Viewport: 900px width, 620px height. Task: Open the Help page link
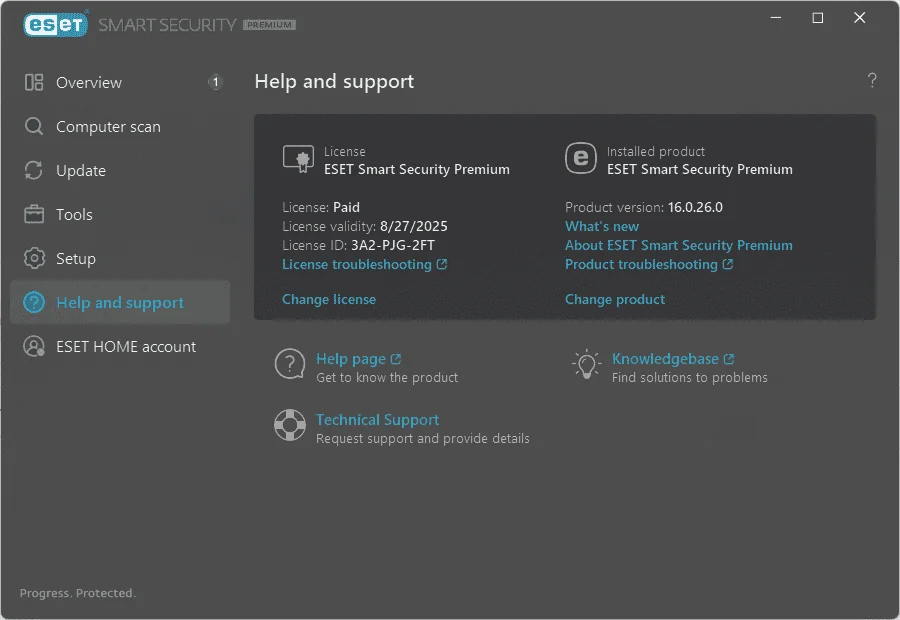[x=351, y=359]
